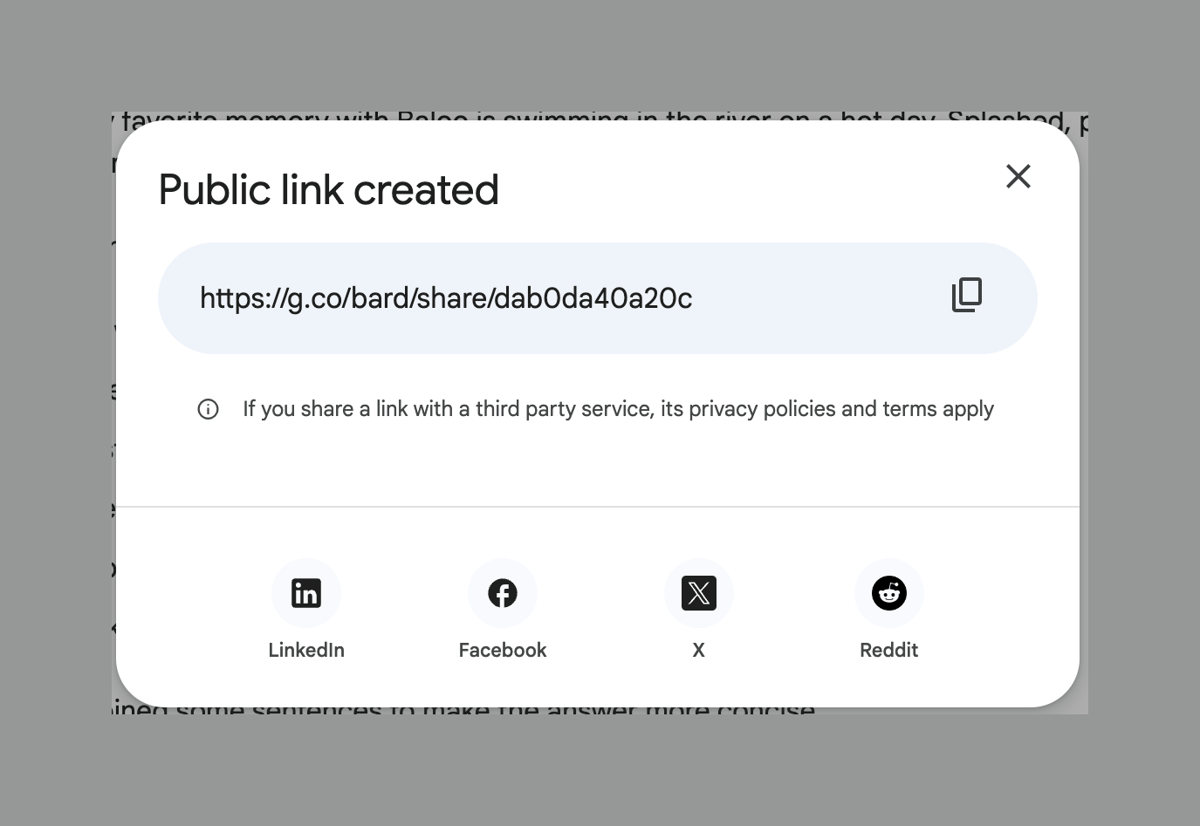
Task: Click inside the link field
Action: coord(600,297)
